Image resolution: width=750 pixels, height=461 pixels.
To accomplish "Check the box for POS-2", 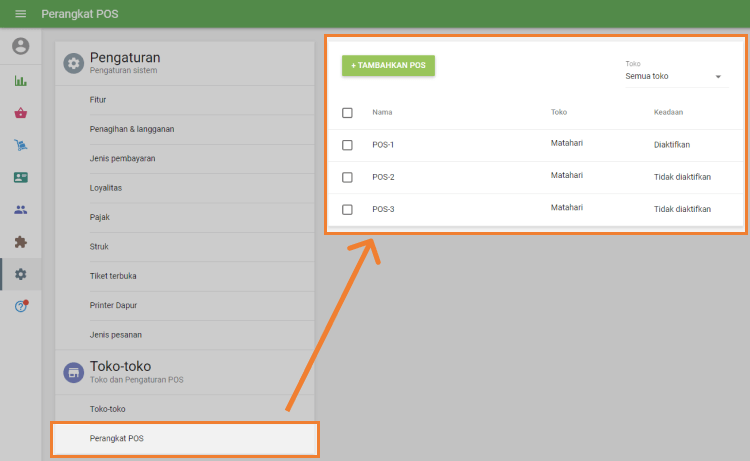I will (x=347, y=177).
